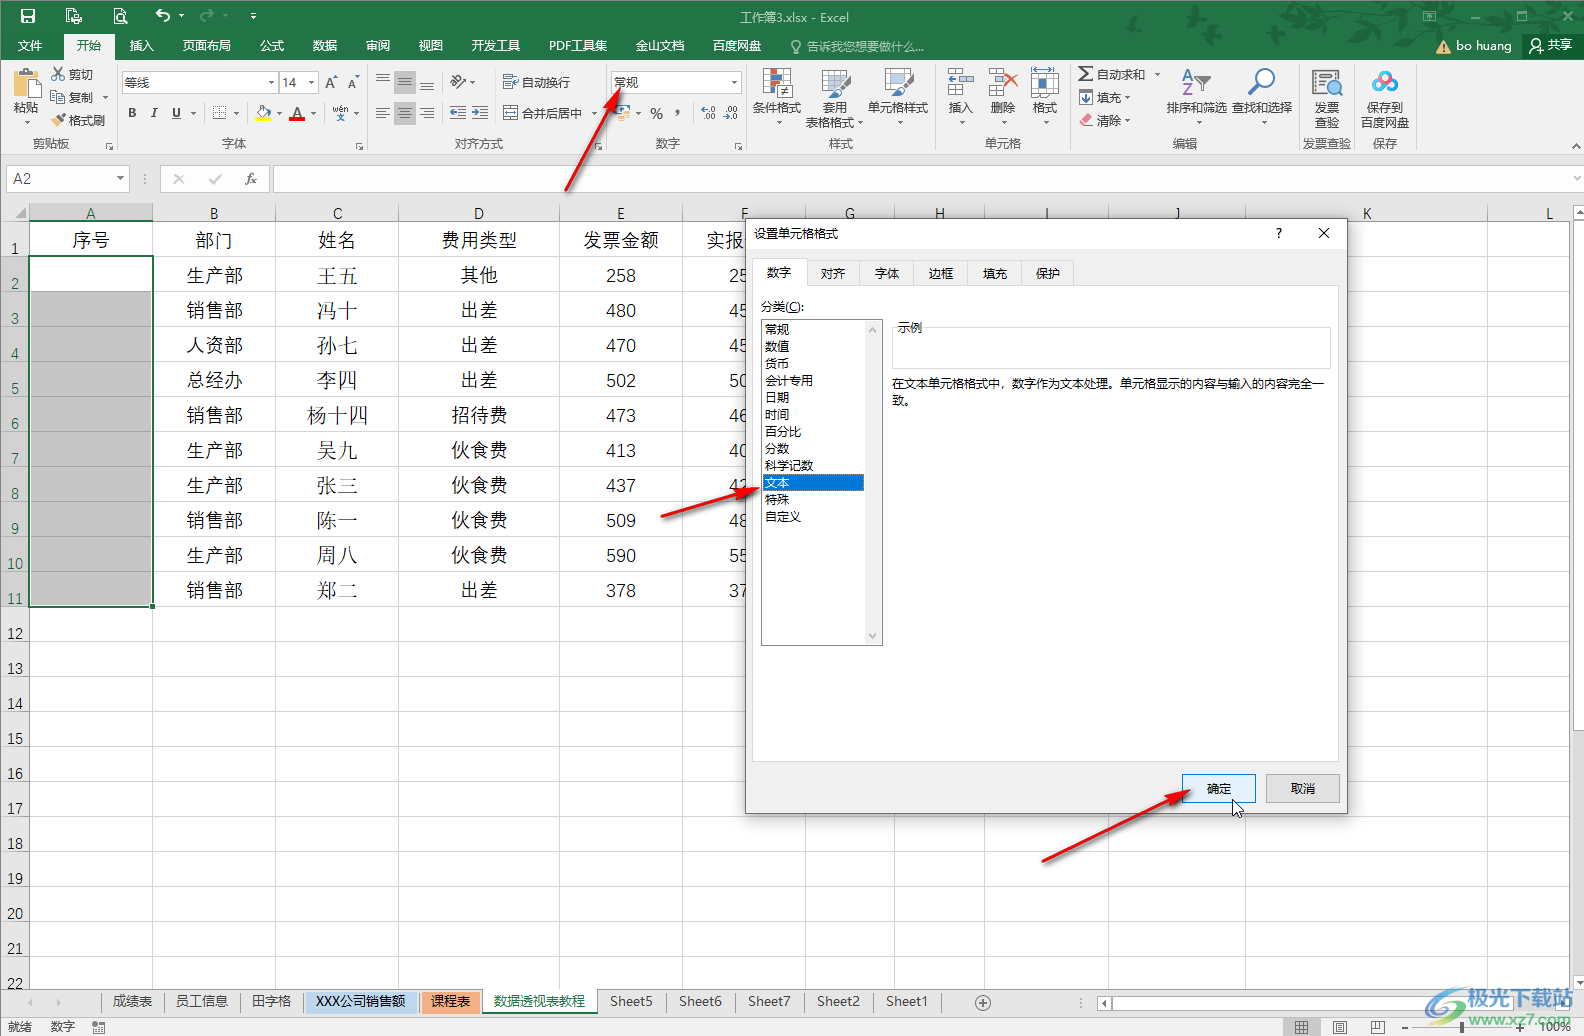Open the font name combo box
The width and height of the screenshot is (1584, 1036).
[x=200, y=82]
